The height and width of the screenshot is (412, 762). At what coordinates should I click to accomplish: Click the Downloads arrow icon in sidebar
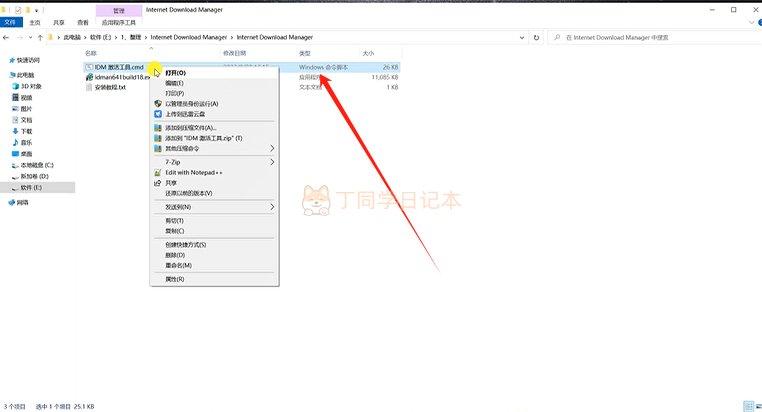[16, 131]
